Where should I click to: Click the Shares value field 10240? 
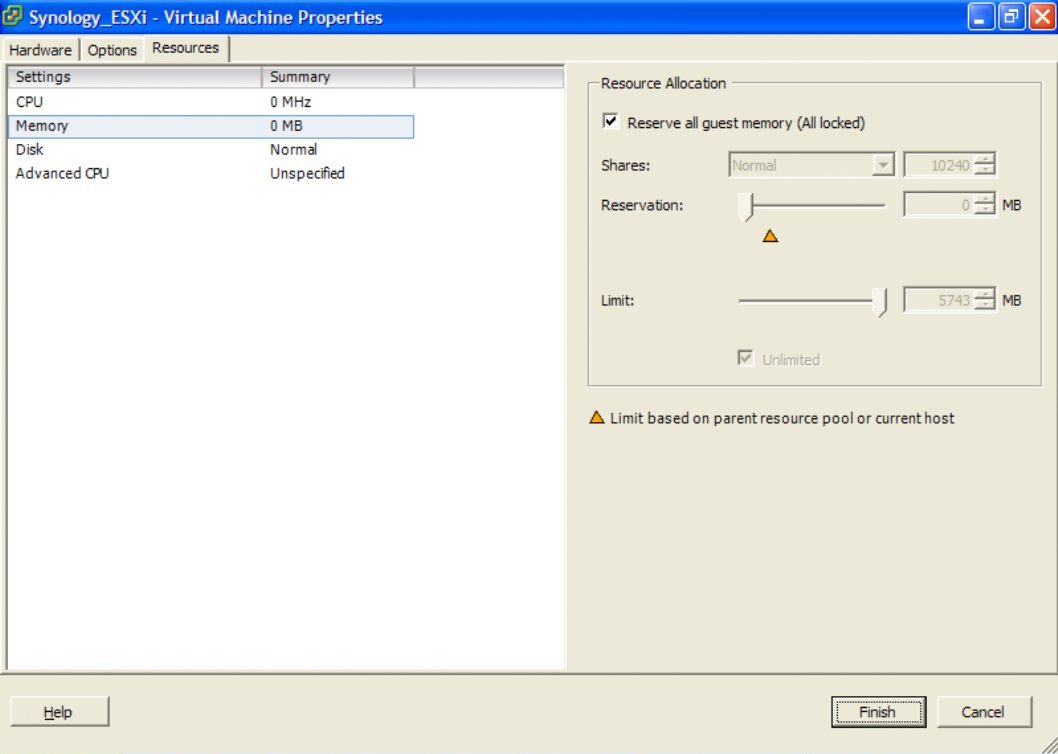point(939,165)
